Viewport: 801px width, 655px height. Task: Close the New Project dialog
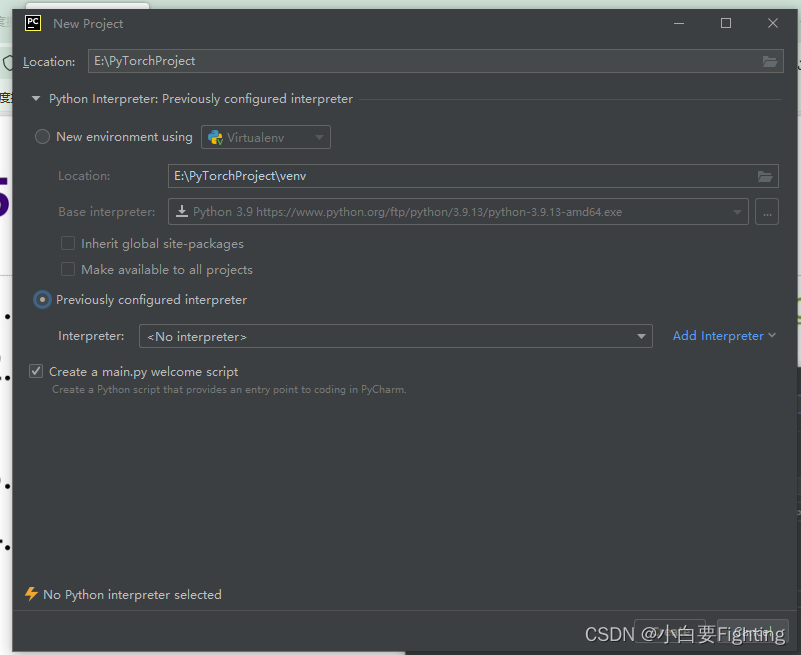(773, 24)
